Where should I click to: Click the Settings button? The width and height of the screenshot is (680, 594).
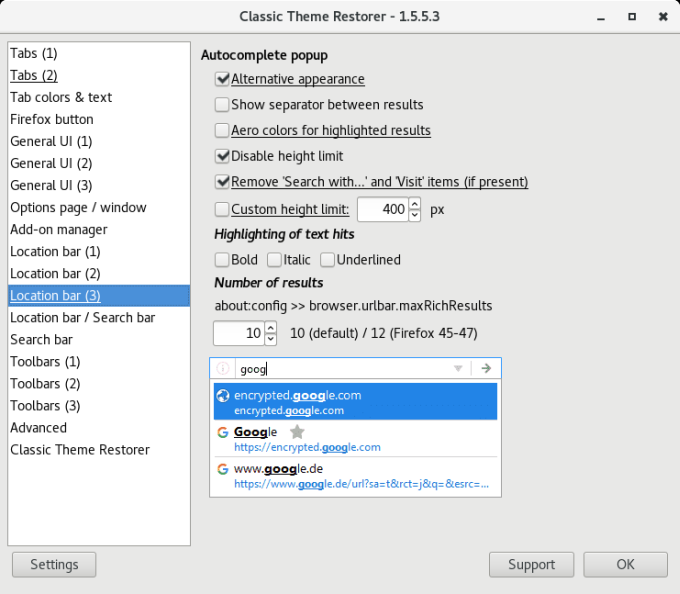click(54, 565)
